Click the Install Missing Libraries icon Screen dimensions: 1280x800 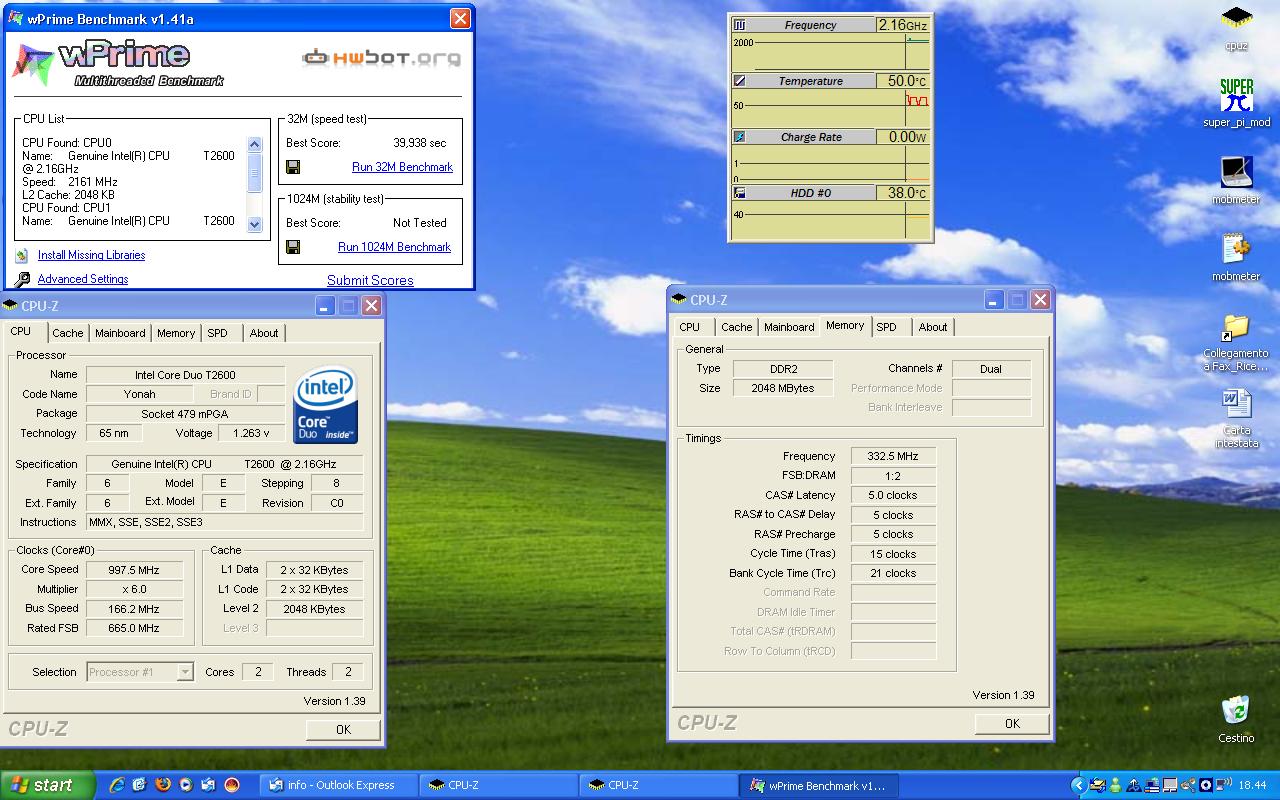(22, 256)
